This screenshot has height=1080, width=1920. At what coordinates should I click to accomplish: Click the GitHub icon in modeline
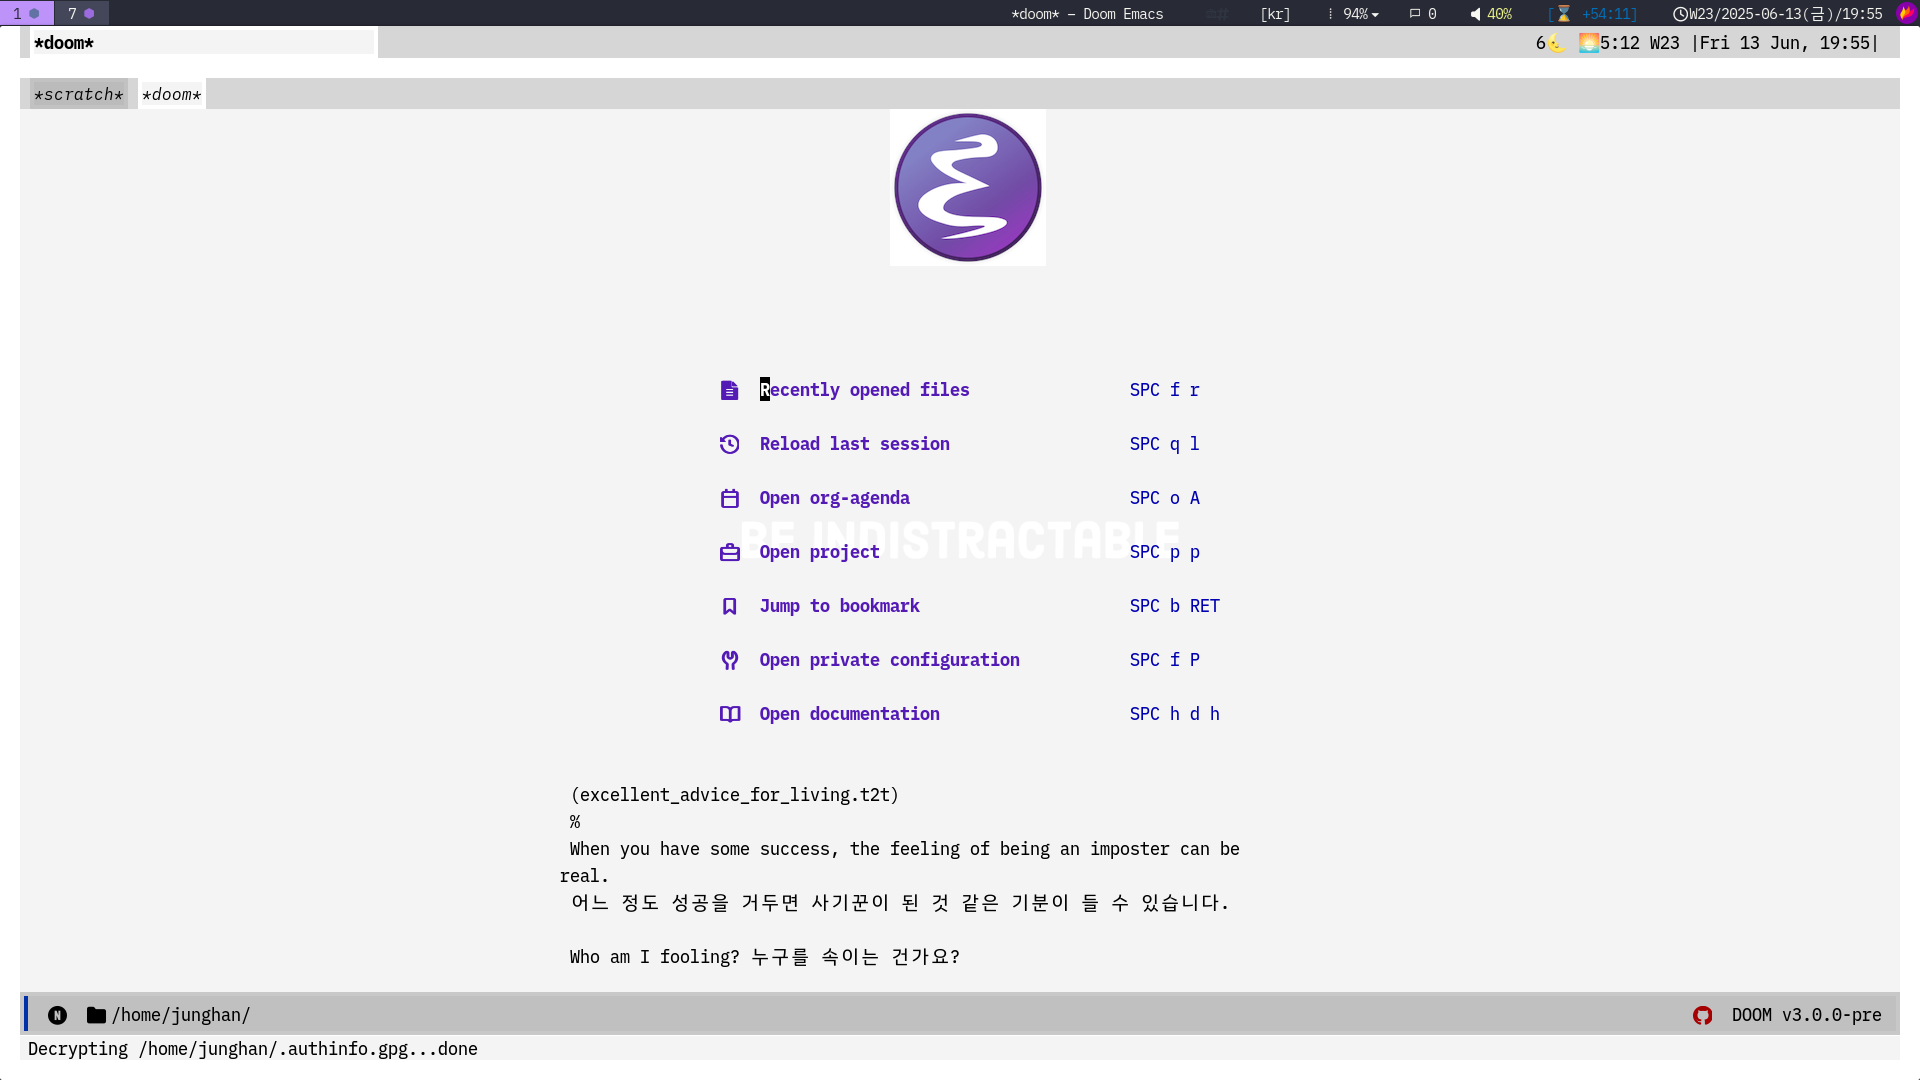click(x=1702, y=1015)
